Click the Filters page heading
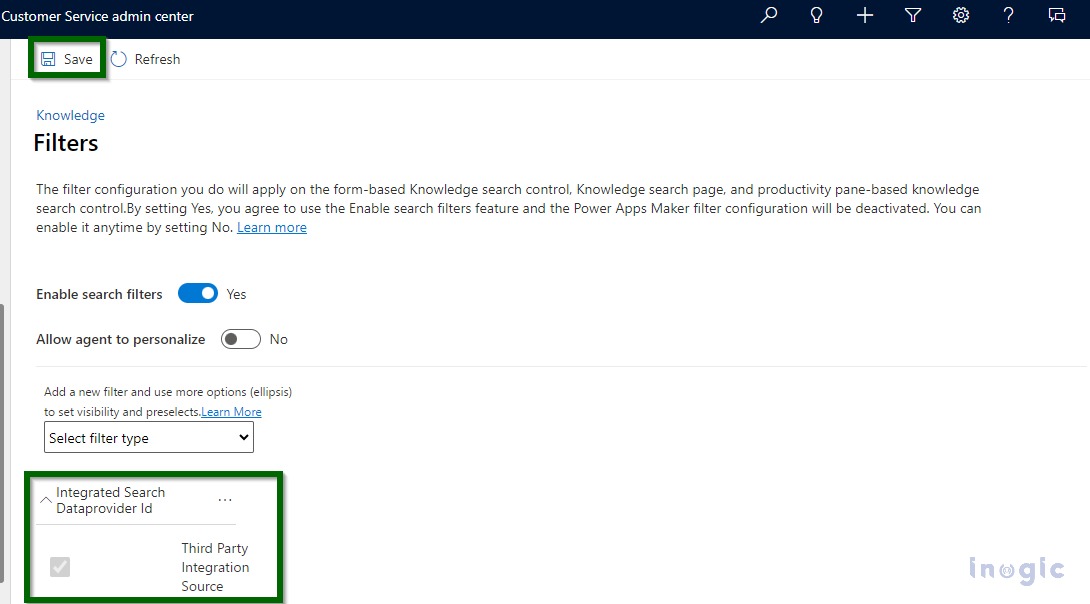The width and height of the screenshot is (1090, 604). coord(66,143)
